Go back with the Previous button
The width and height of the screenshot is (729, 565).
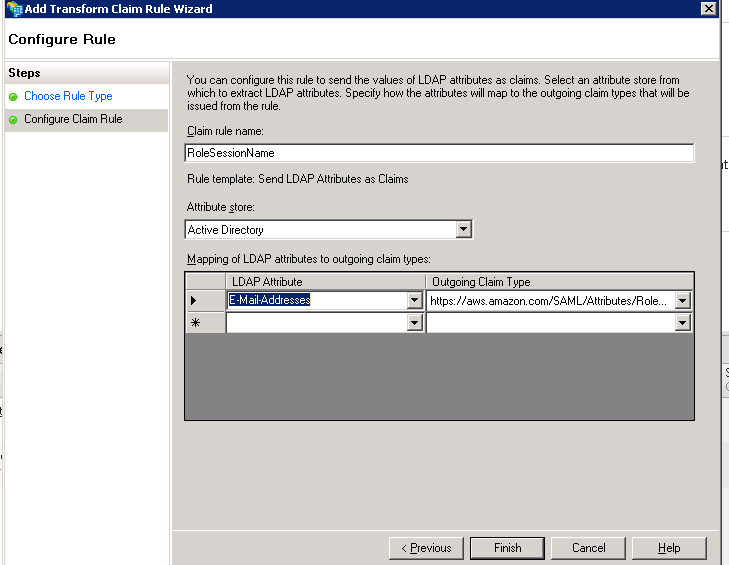click(x=426, y=548)
